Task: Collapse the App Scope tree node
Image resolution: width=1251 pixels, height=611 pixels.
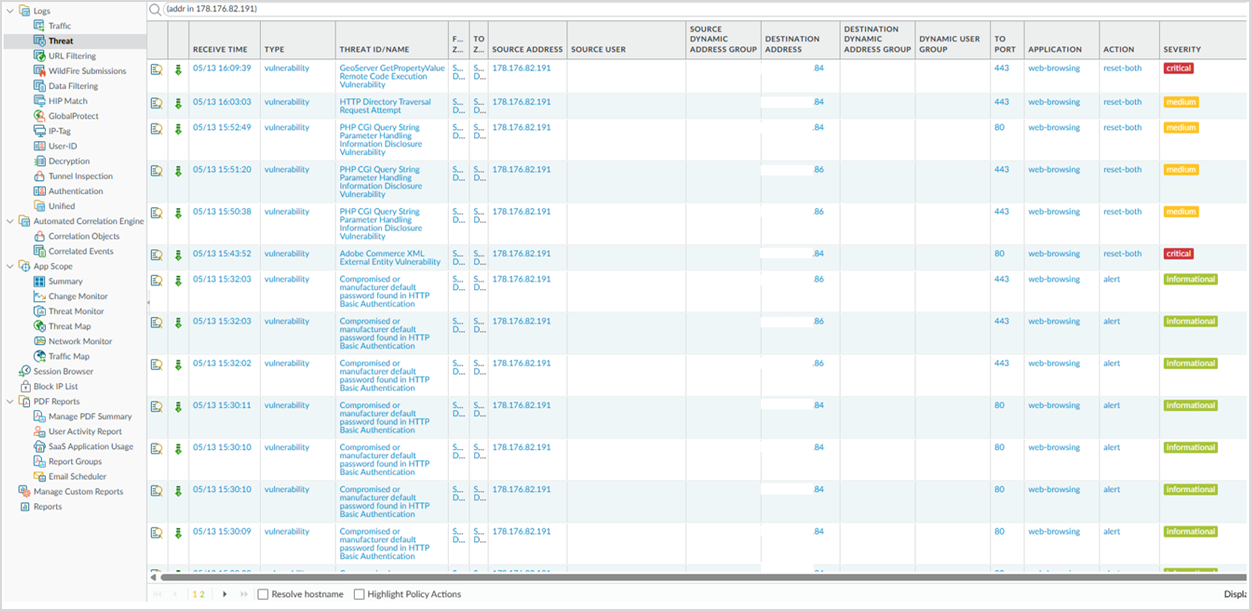Action: (x=10, y=267)
